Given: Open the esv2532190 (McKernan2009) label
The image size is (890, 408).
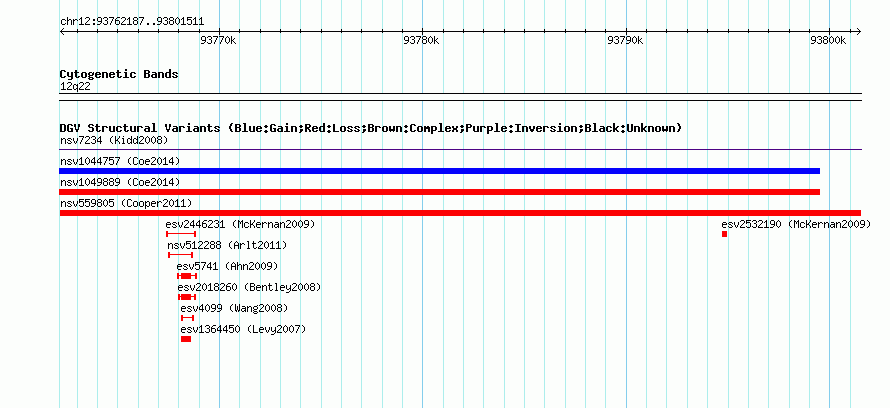Looking at the screenshot, I should pos(796,224).
